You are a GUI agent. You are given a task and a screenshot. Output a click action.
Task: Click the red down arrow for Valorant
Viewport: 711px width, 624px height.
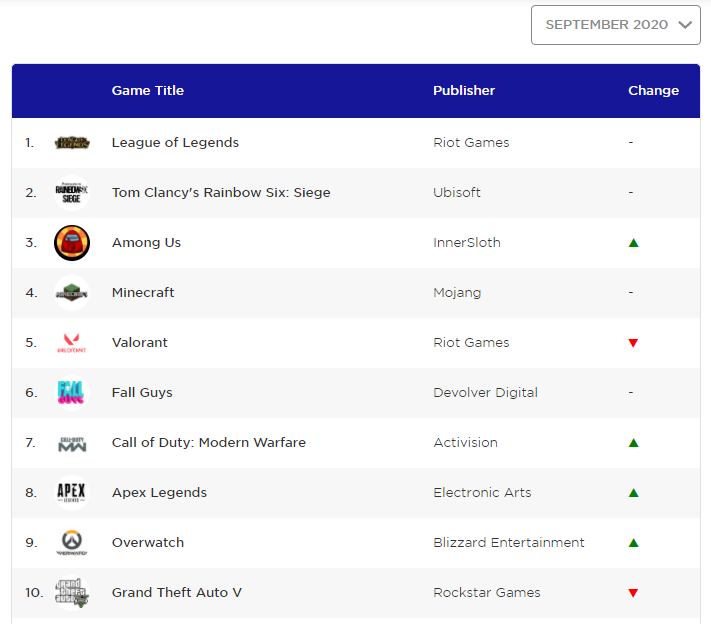(633, 343)
